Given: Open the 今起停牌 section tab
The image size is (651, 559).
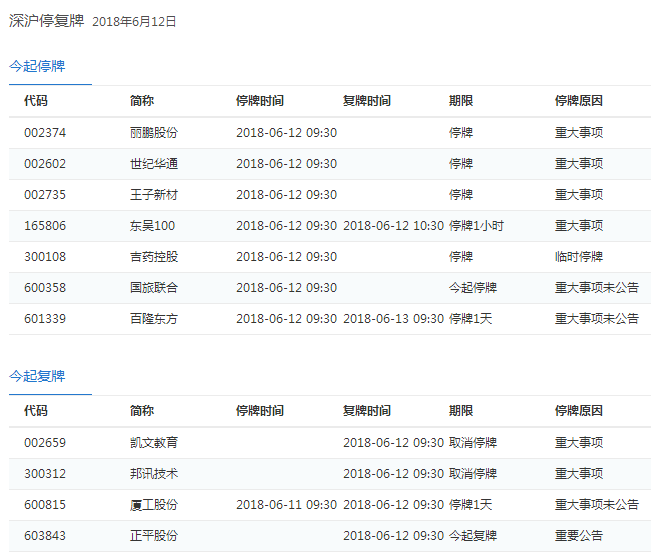Looking at the screenshot, I should (37, 66).
